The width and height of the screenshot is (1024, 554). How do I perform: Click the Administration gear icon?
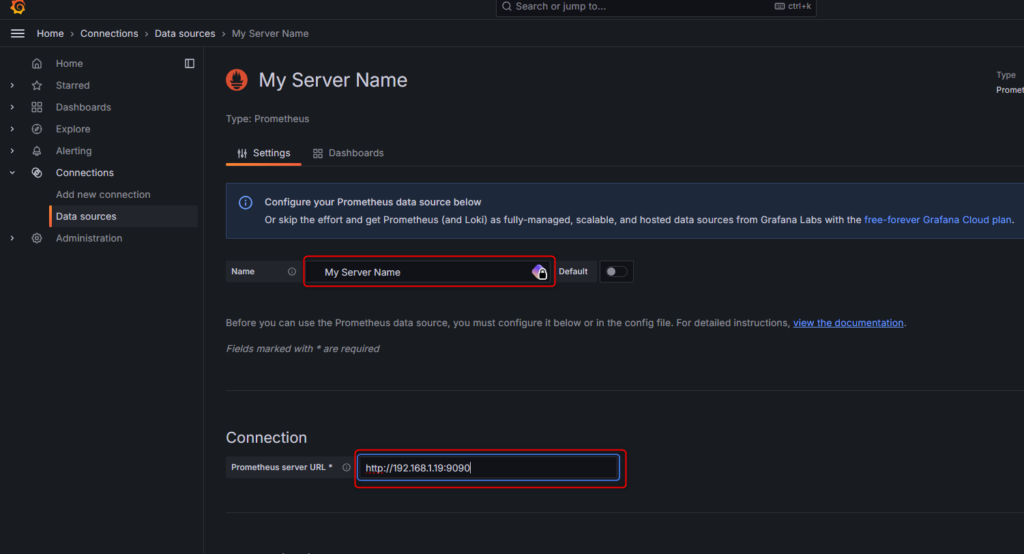click(37, 238)
